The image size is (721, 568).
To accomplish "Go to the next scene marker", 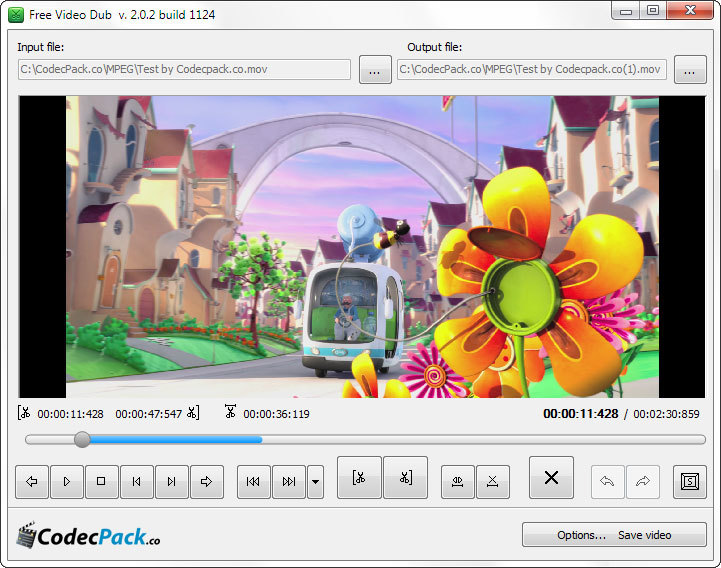I will click(289, 482).
